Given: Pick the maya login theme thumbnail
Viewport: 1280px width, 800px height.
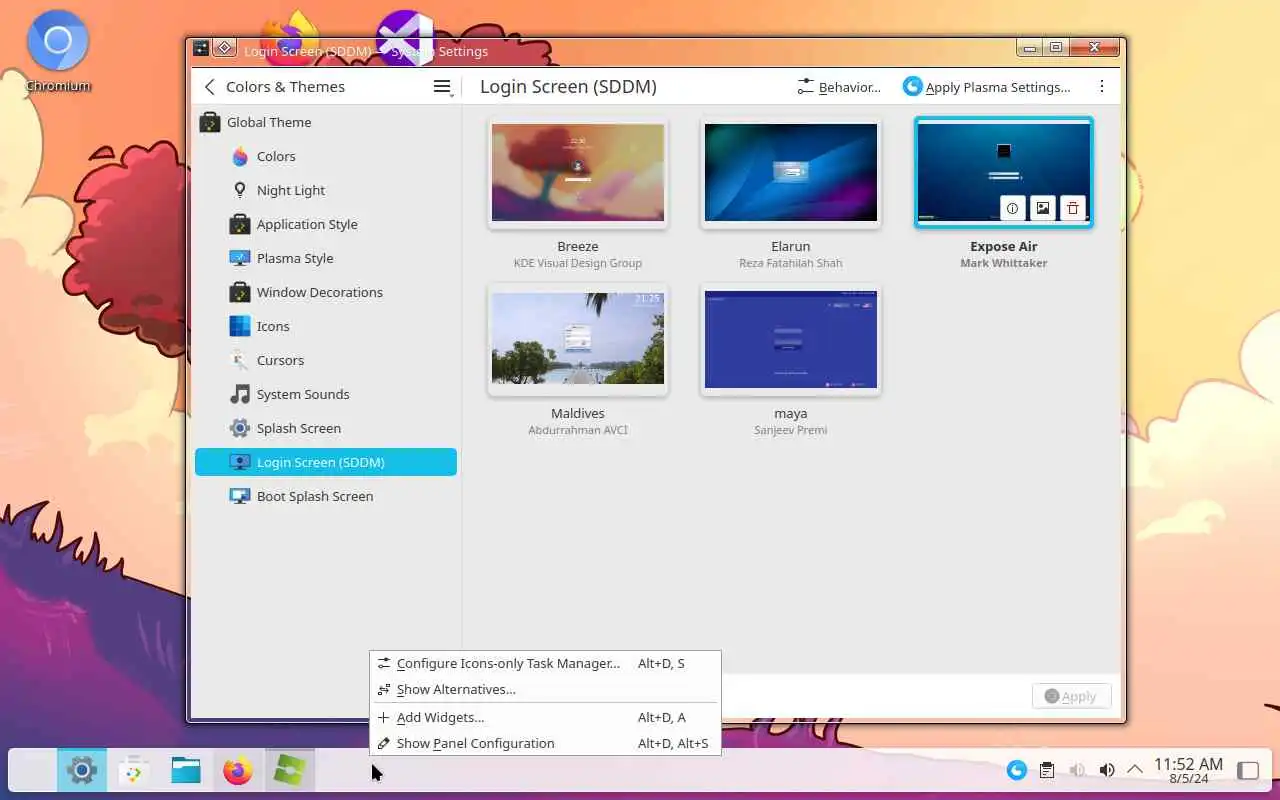Looking at the screenshot, I should (791, 340).
